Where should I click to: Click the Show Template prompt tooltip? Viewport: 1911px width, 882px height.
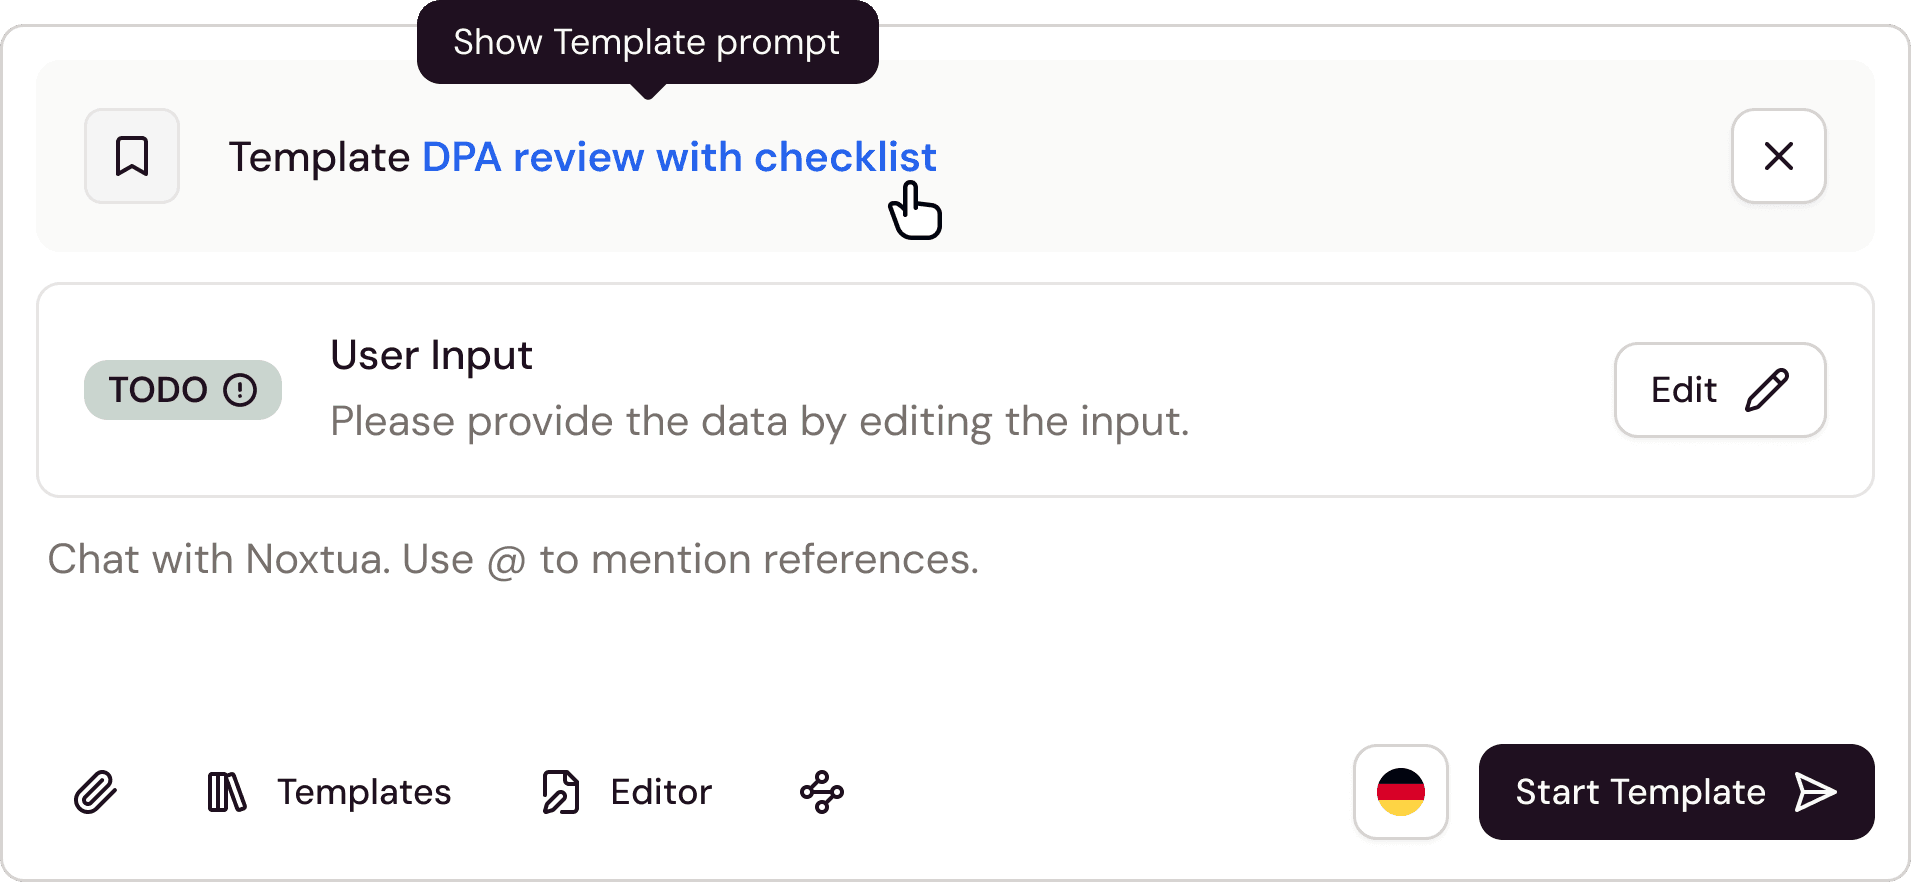[648, 42]
